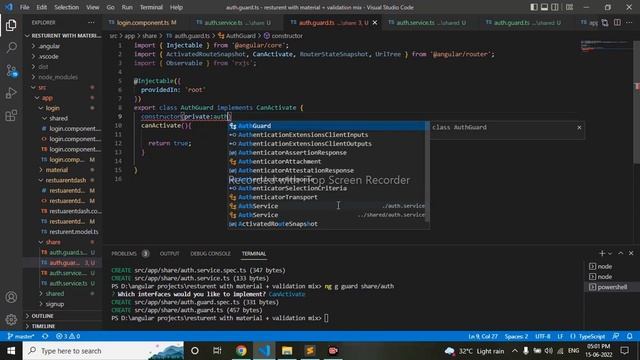Collapse the src folder
The image size is (640, 360).
coord(42,87)
